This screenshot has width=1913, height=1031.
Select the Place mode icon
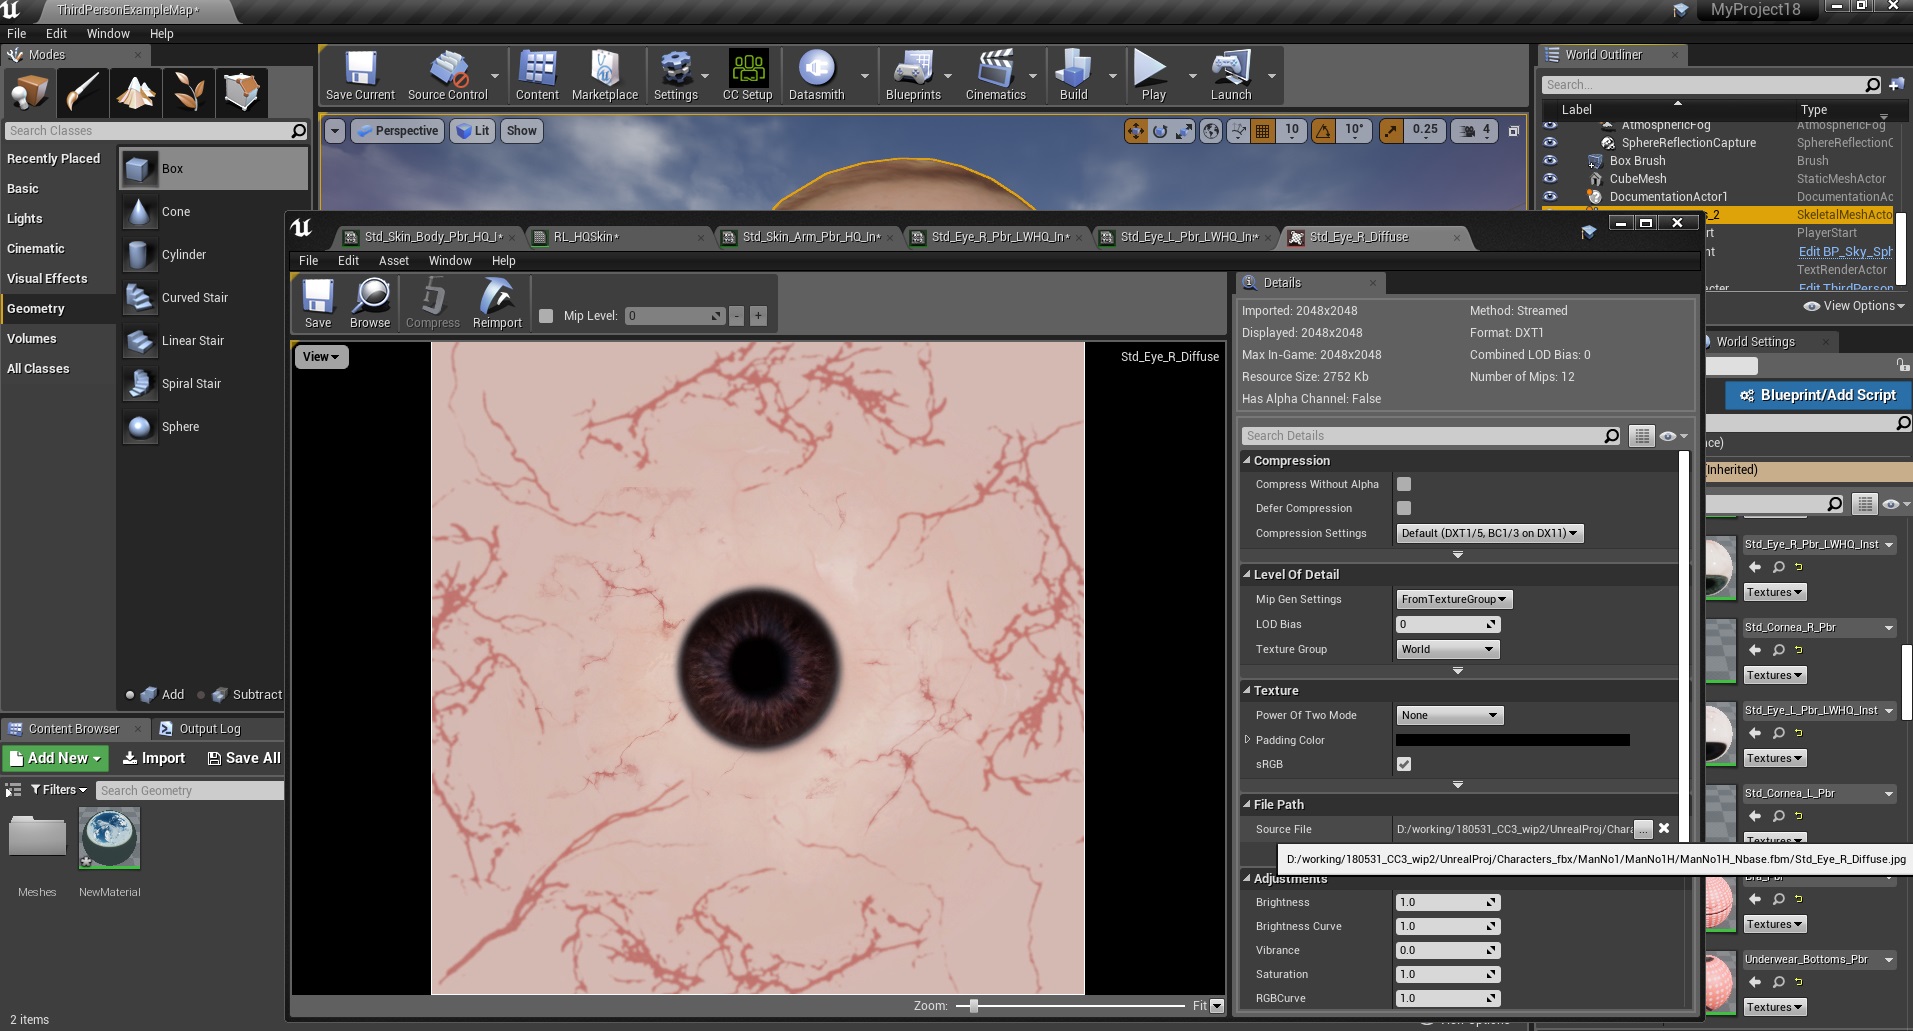[30, 92]
